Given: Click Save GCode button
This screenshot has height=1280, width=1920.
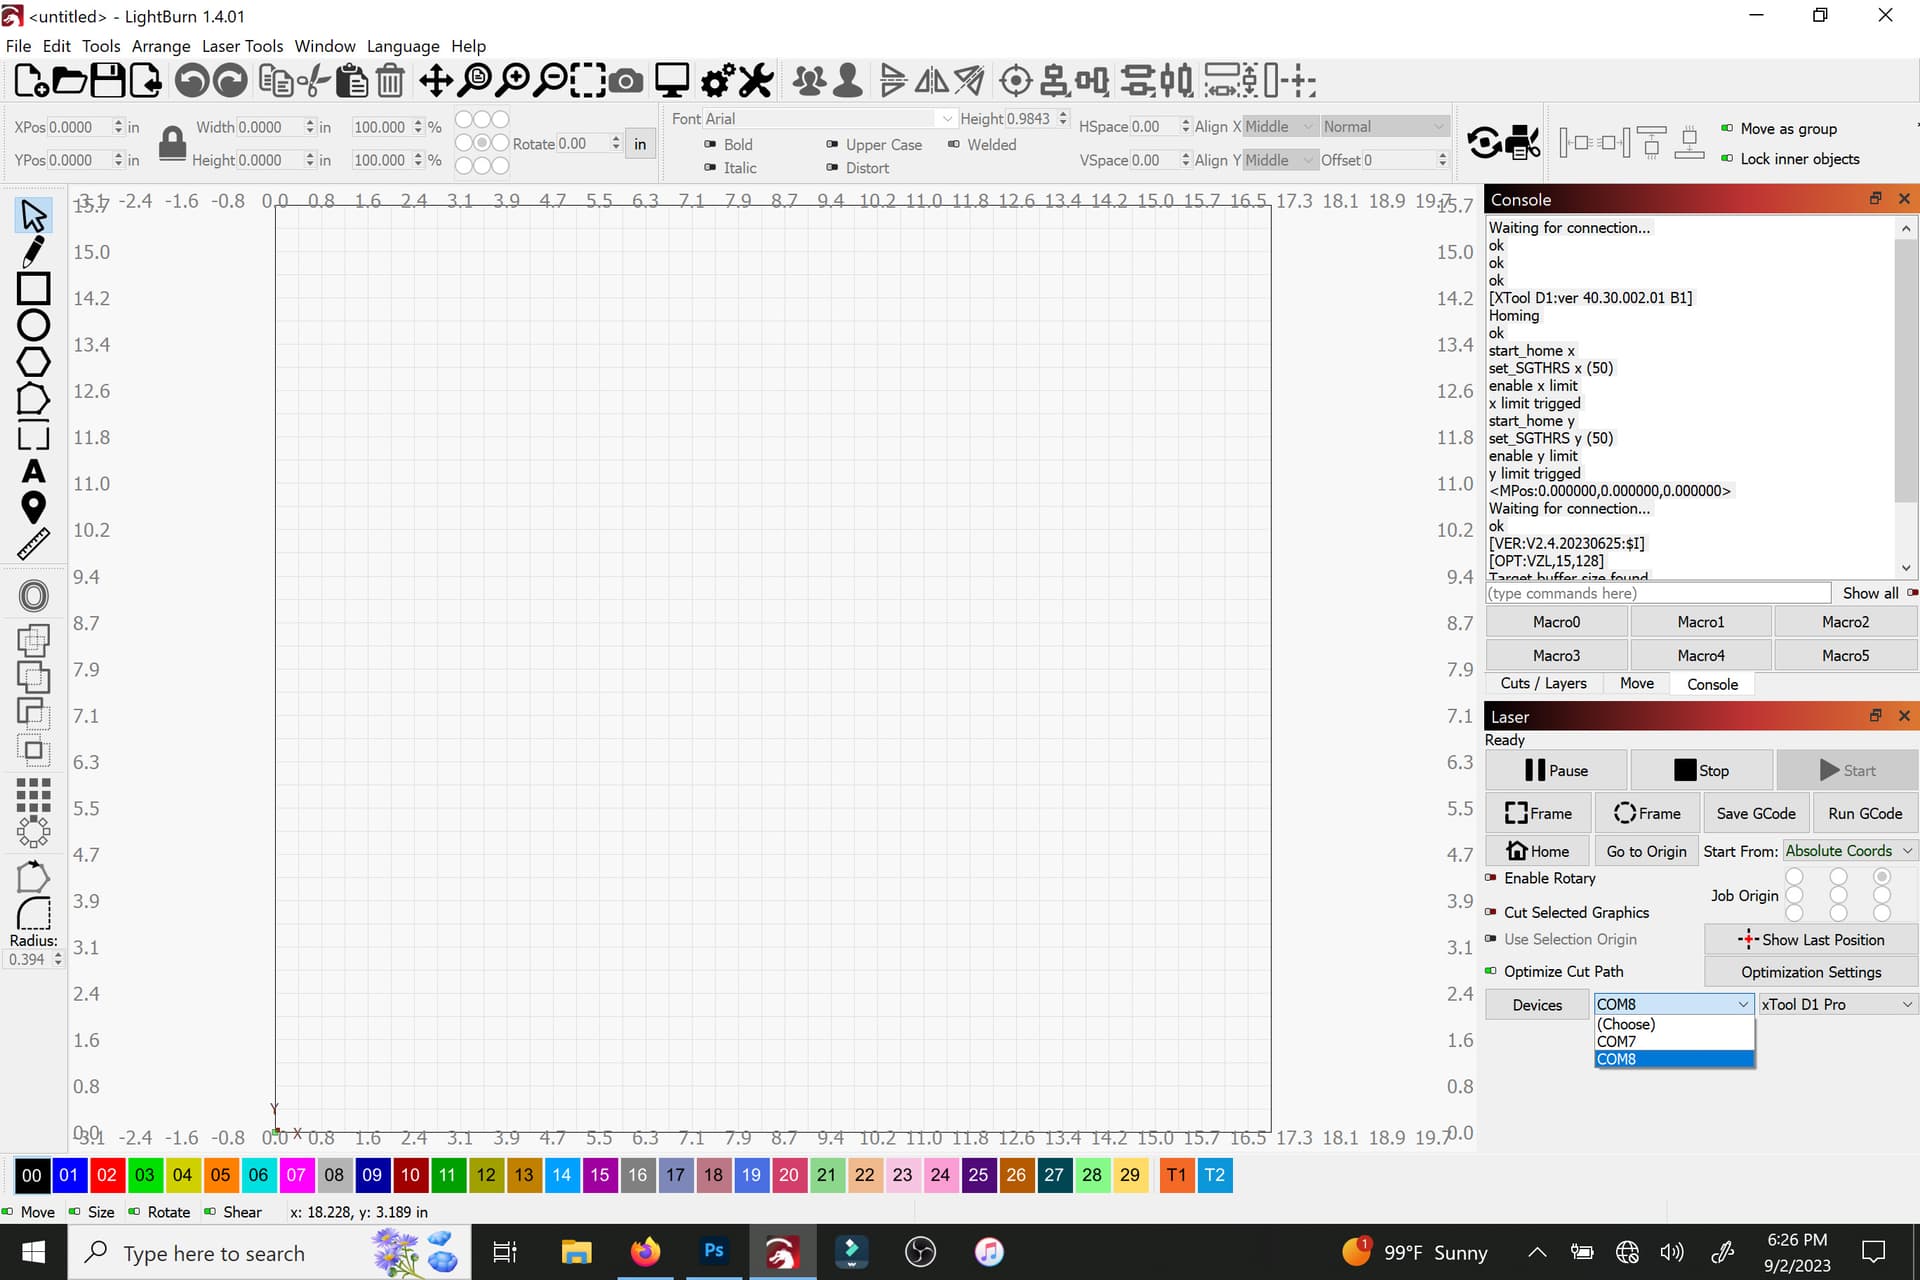Looking at the screenshot, I should coord(1755,813).
